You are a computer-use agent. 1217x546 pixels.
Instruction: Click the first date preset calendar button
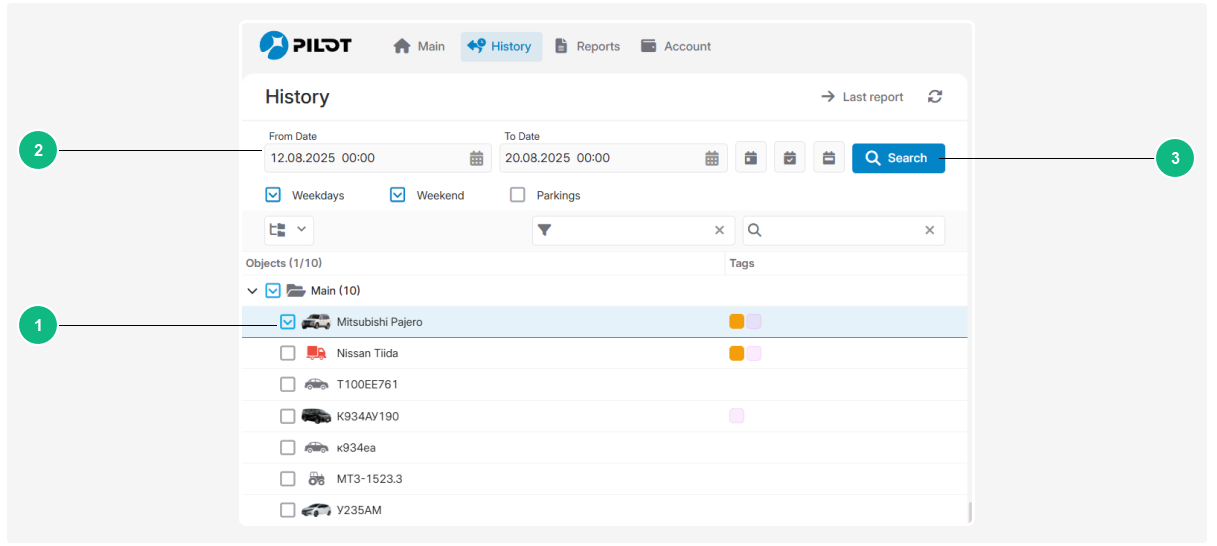click(x=750, y=158)
